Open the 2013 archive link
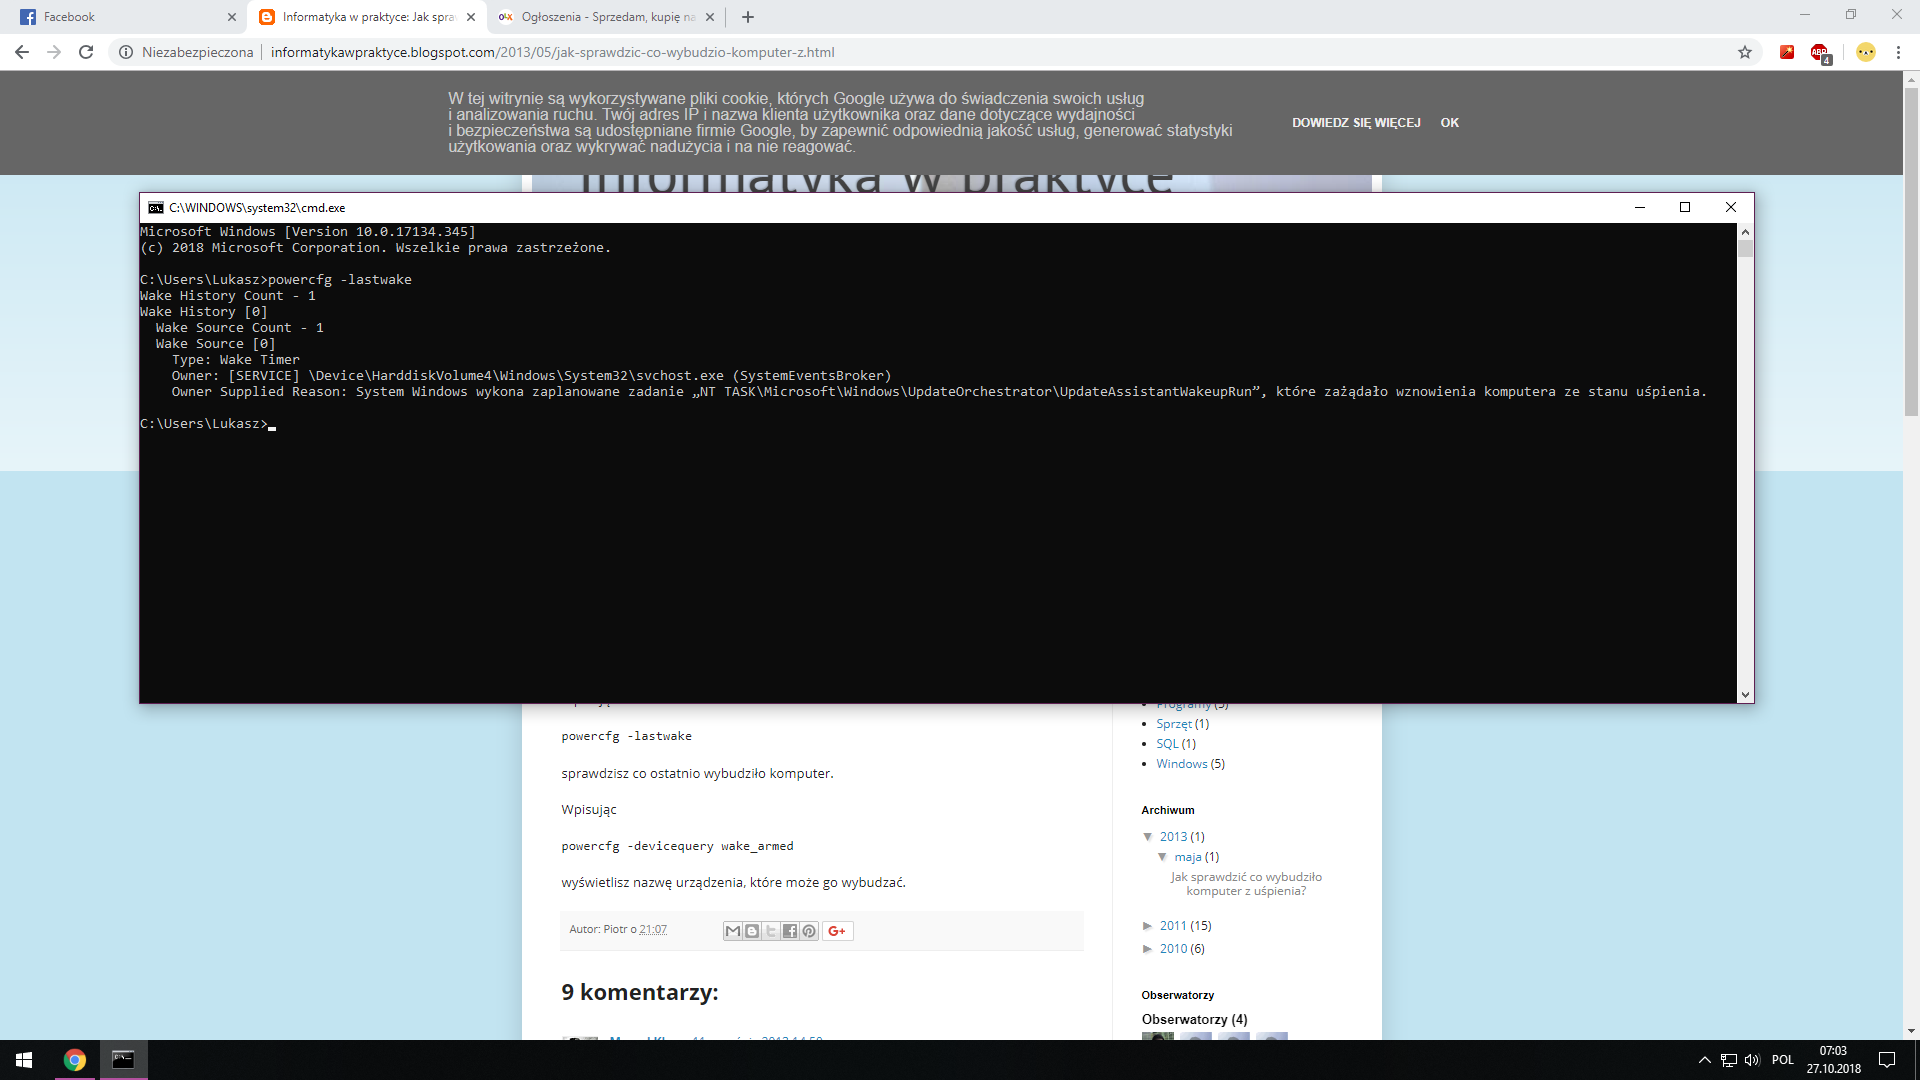Screen dimensions: 1920x1080 1173,837
